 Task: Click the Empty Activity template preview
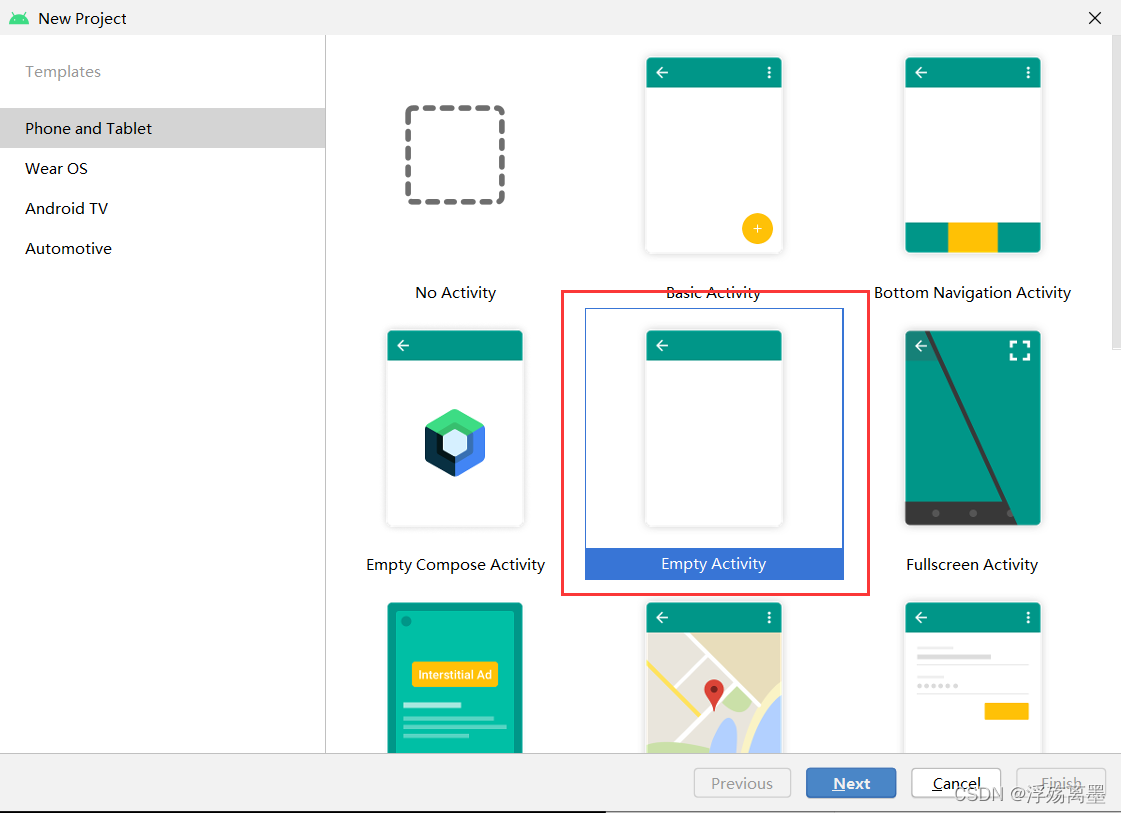click(x=713, y=428)
